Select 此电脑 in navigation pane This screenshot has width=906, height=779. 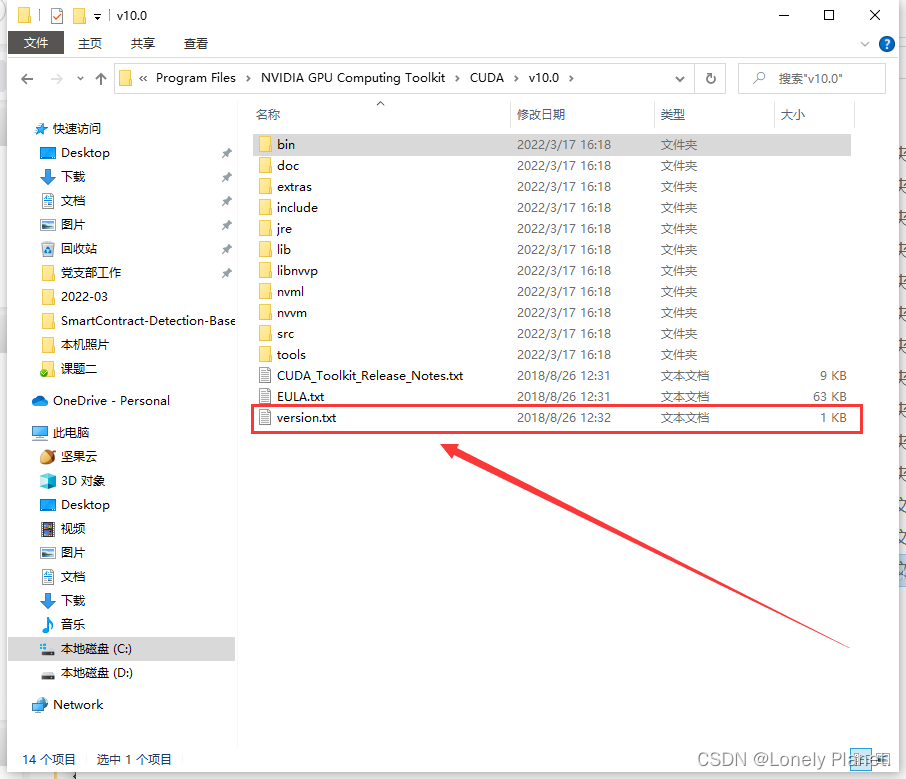[x=70, y=433]
